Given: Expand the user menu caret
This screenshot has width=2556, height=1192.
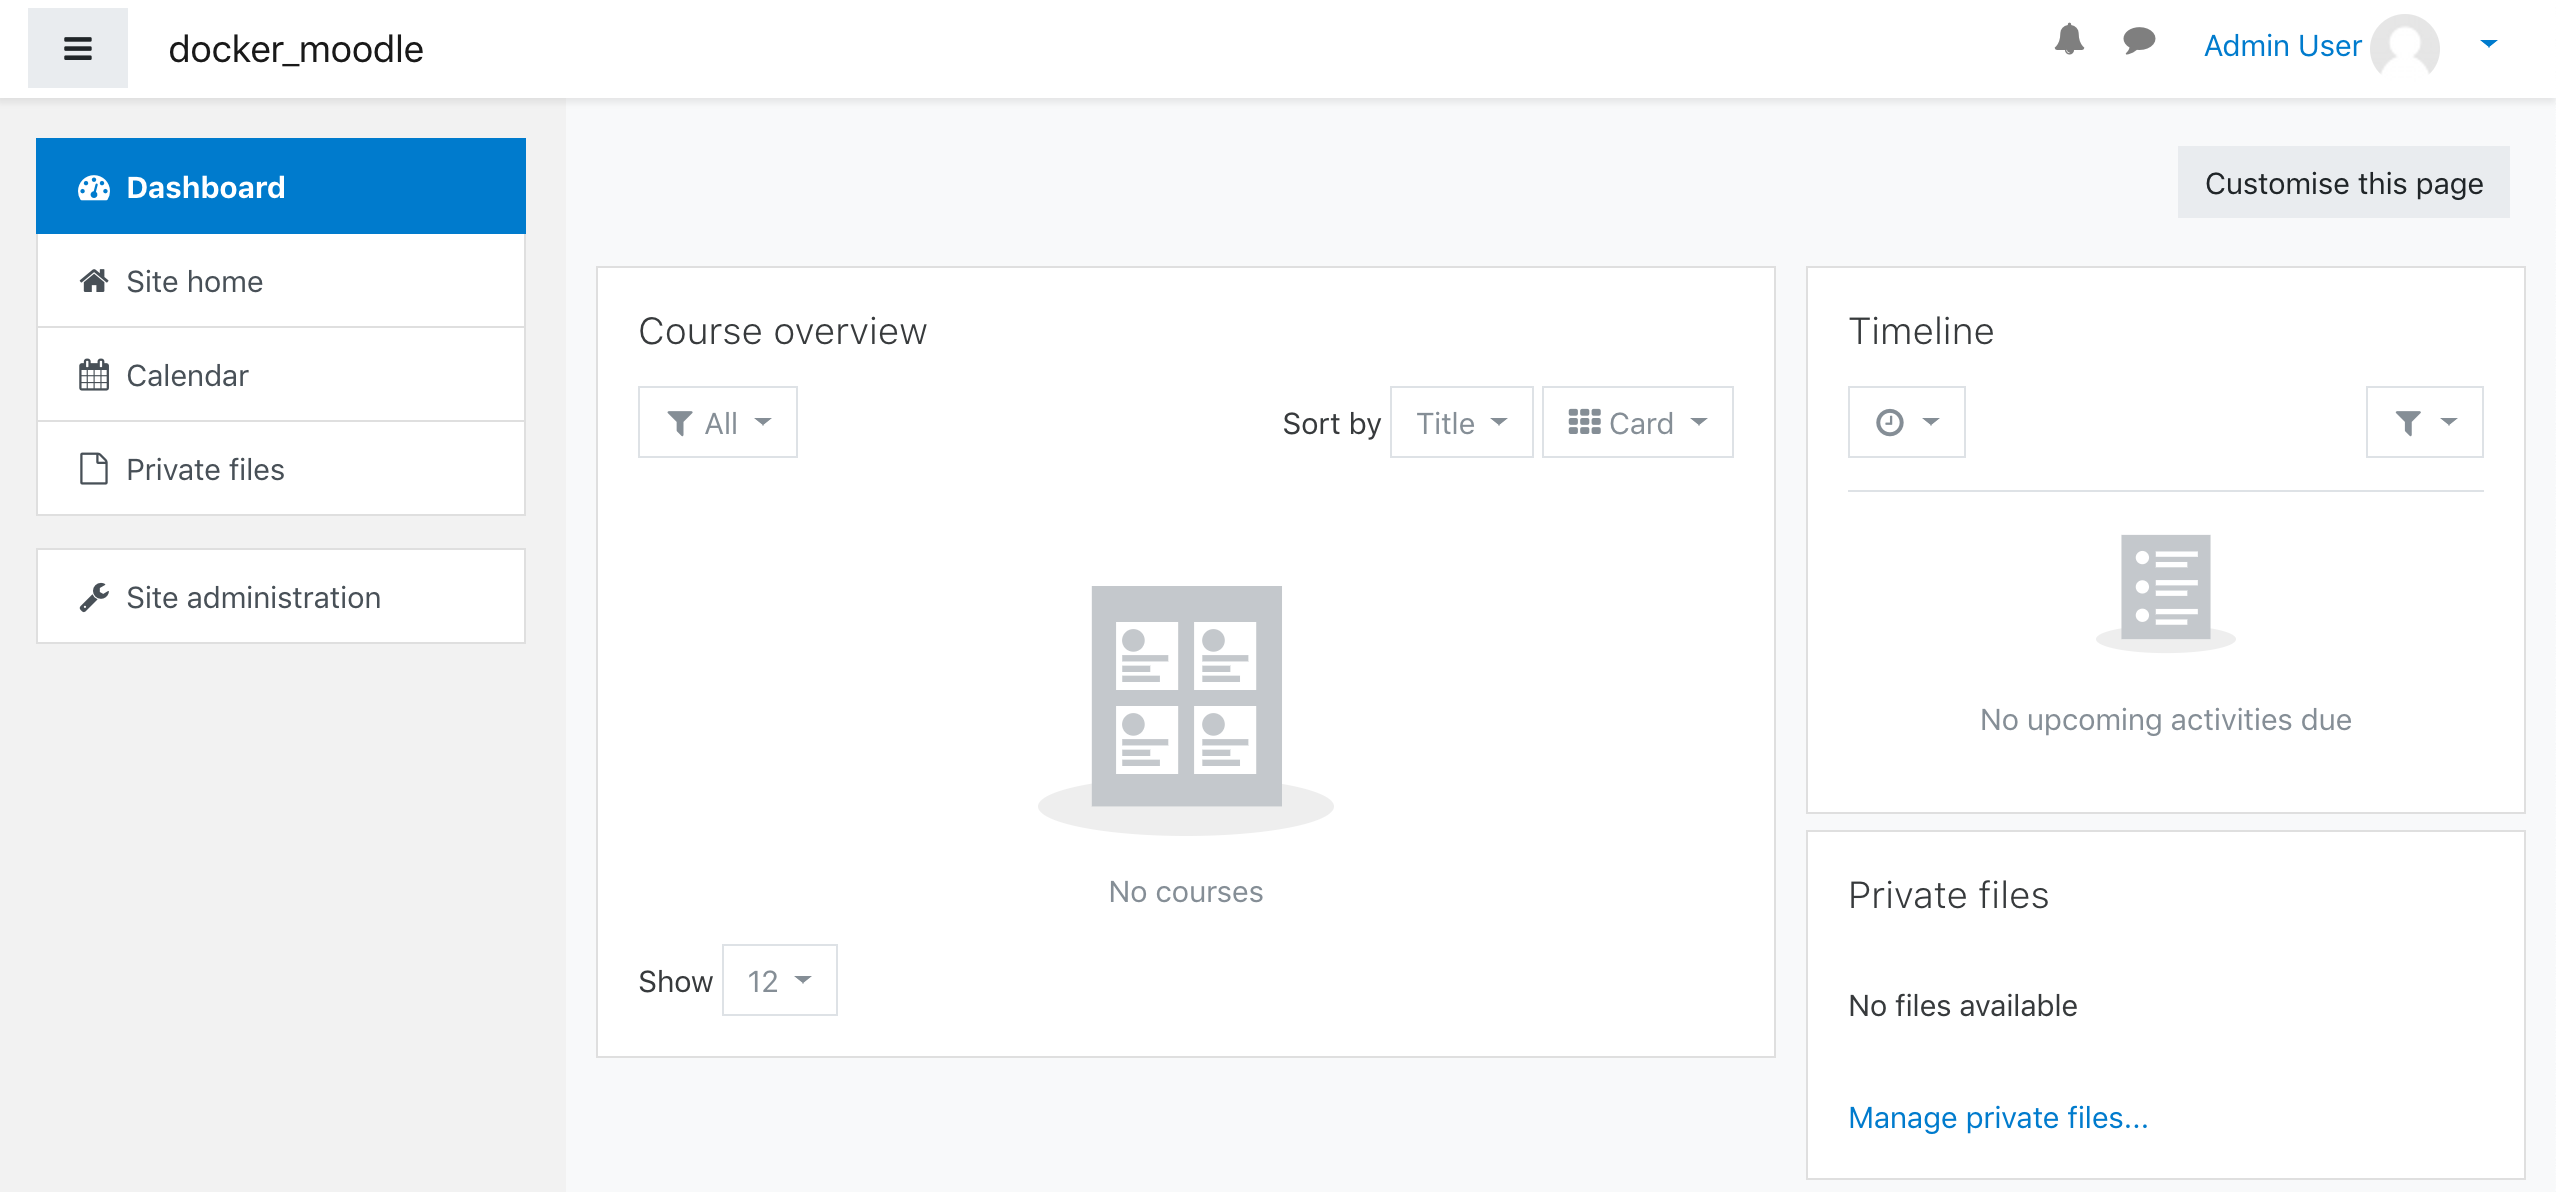Looking at the screenshot, I should click(x=2489, y=44).
